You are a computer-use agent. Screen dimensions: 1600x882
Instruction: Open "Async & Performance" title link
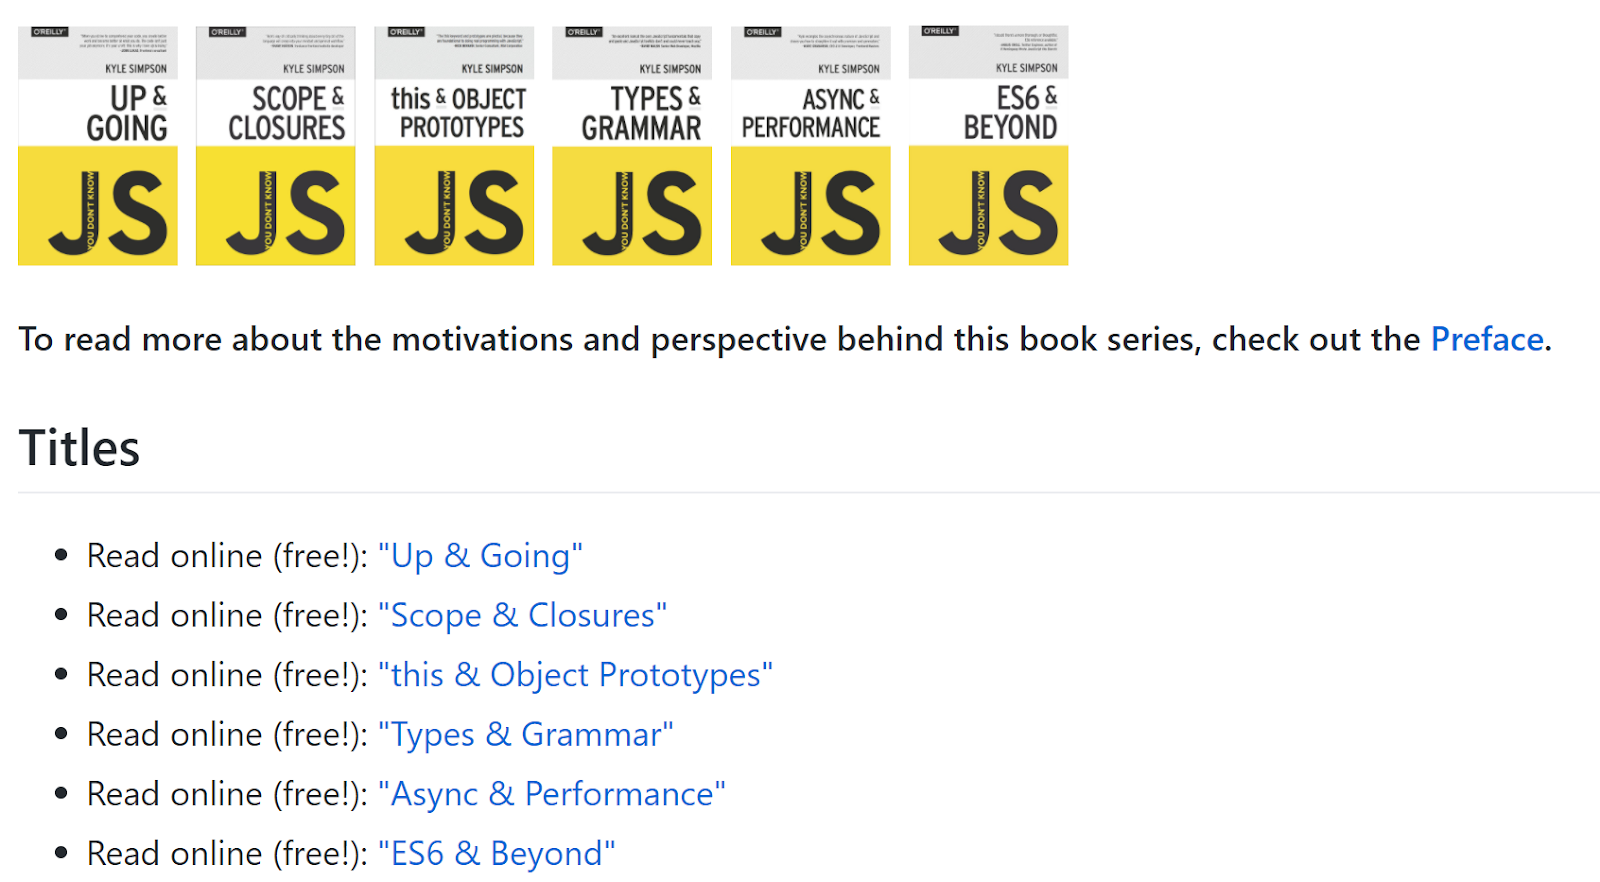(x=551, y=794)
